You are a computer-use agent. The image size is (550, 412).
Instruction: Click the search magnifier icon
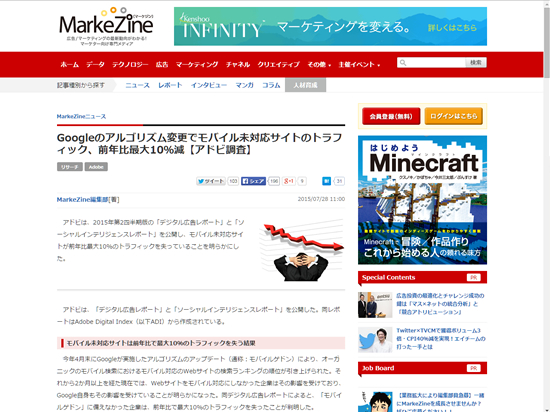[403, 63]
